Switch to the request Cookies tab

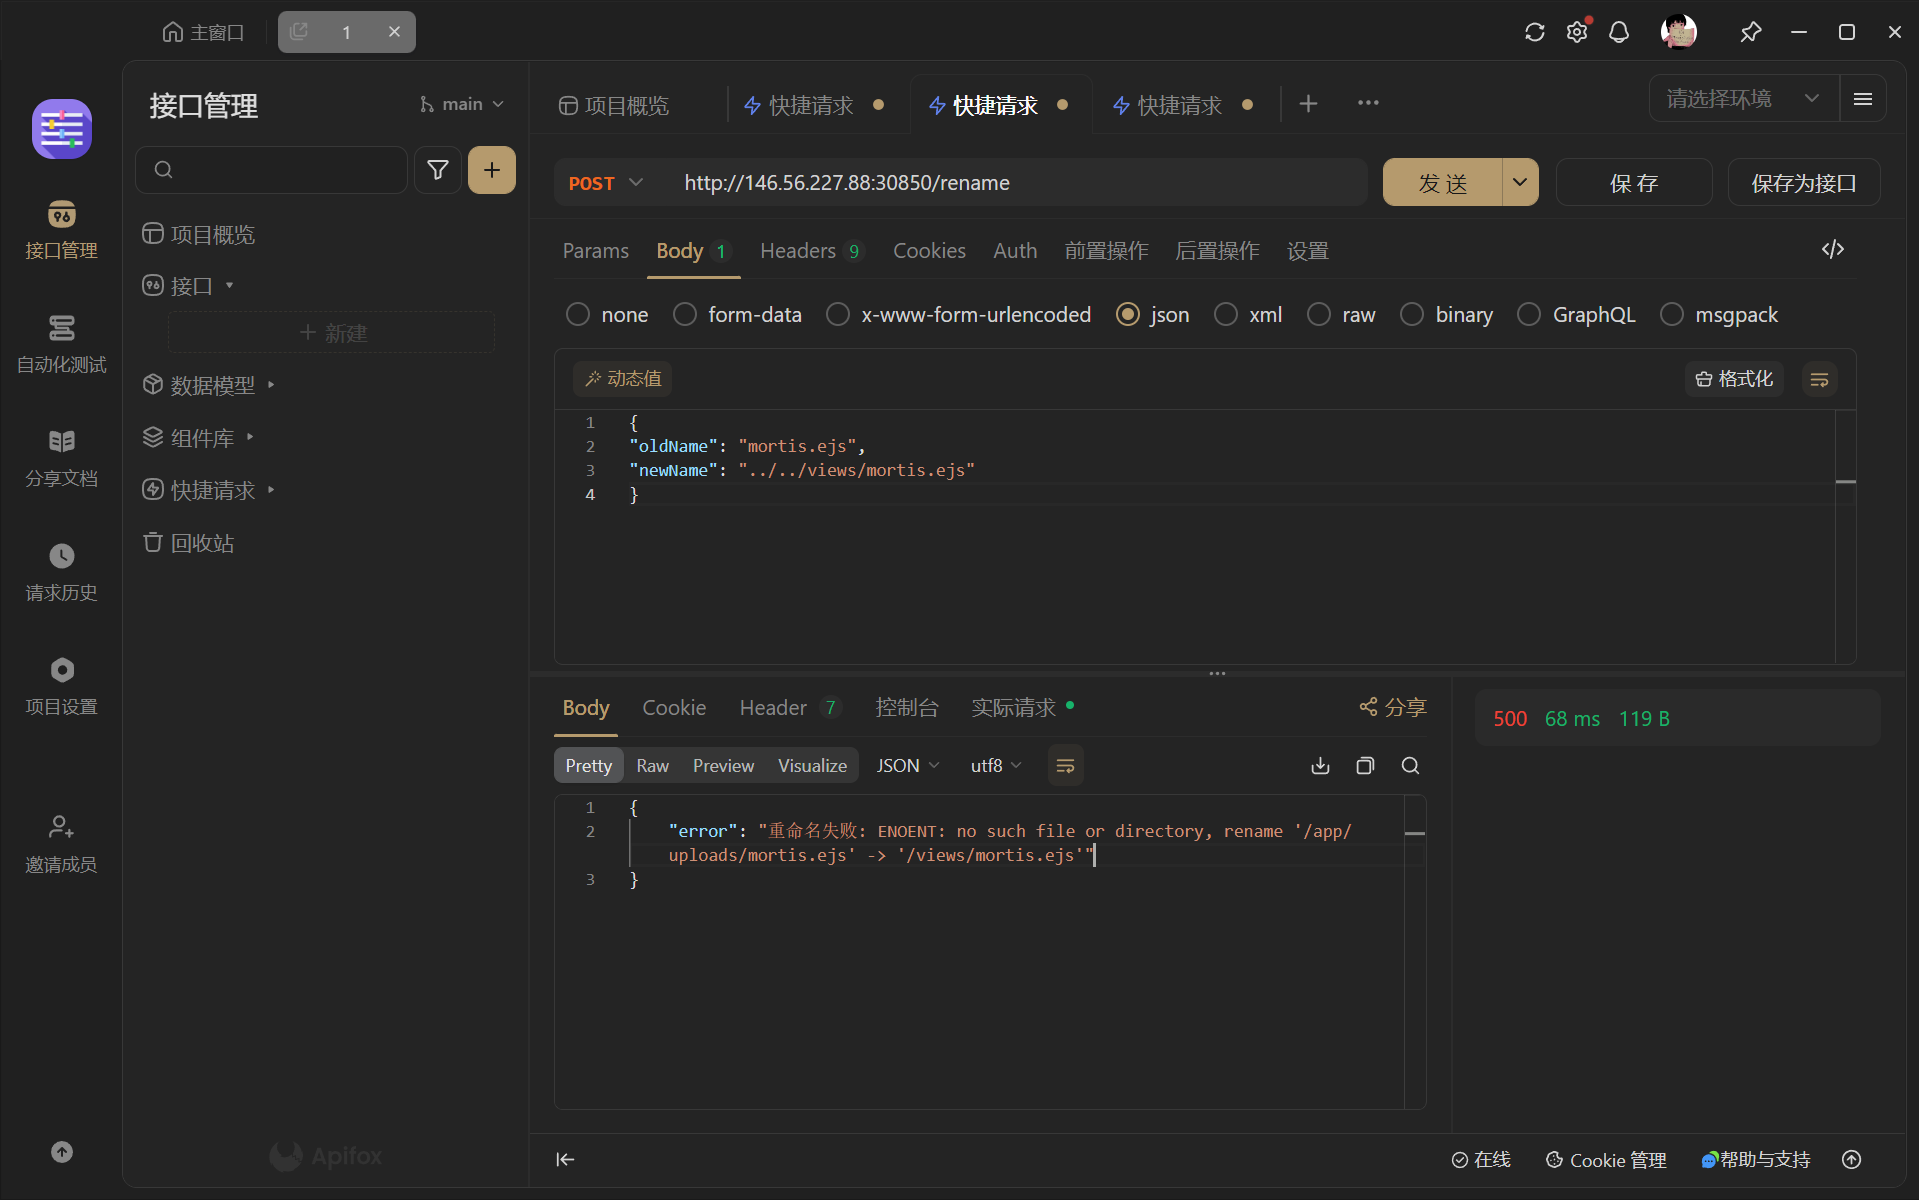click(929, 251)
